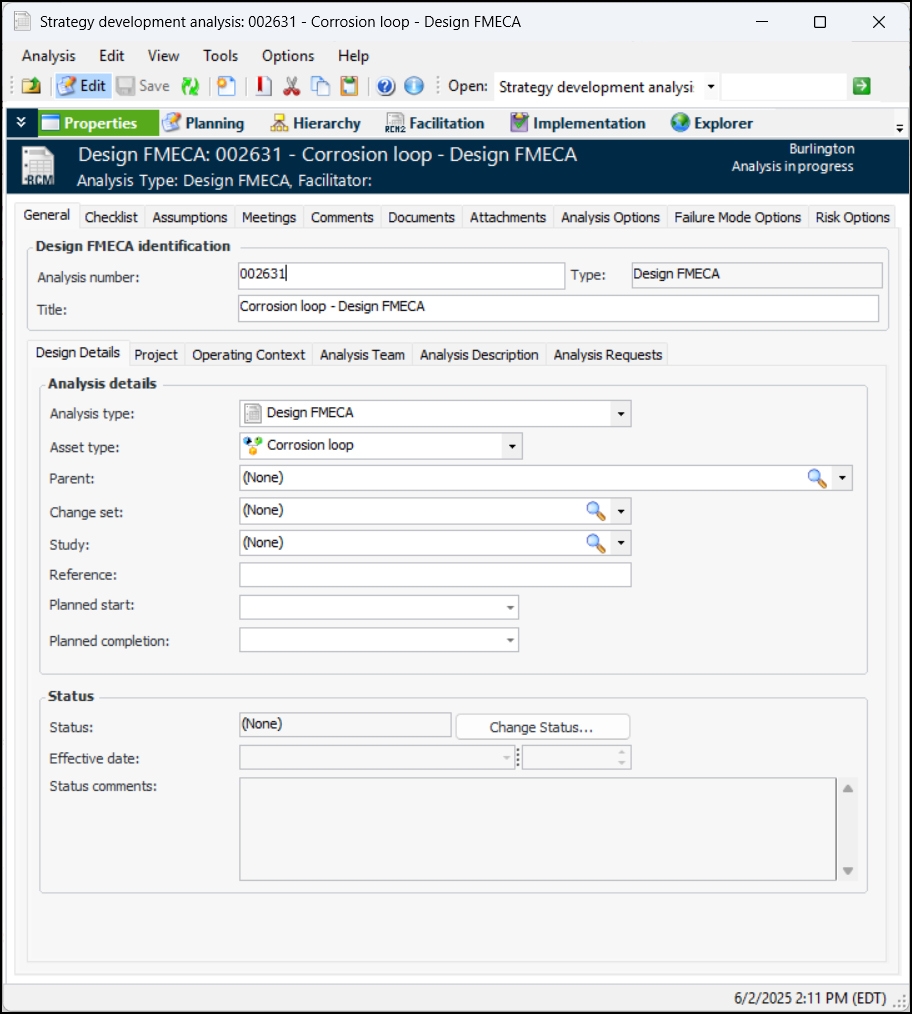This screenshot has width=912, height=1014.
Task: Expand the Analysis type dropdown
Action: click(621, 414)
